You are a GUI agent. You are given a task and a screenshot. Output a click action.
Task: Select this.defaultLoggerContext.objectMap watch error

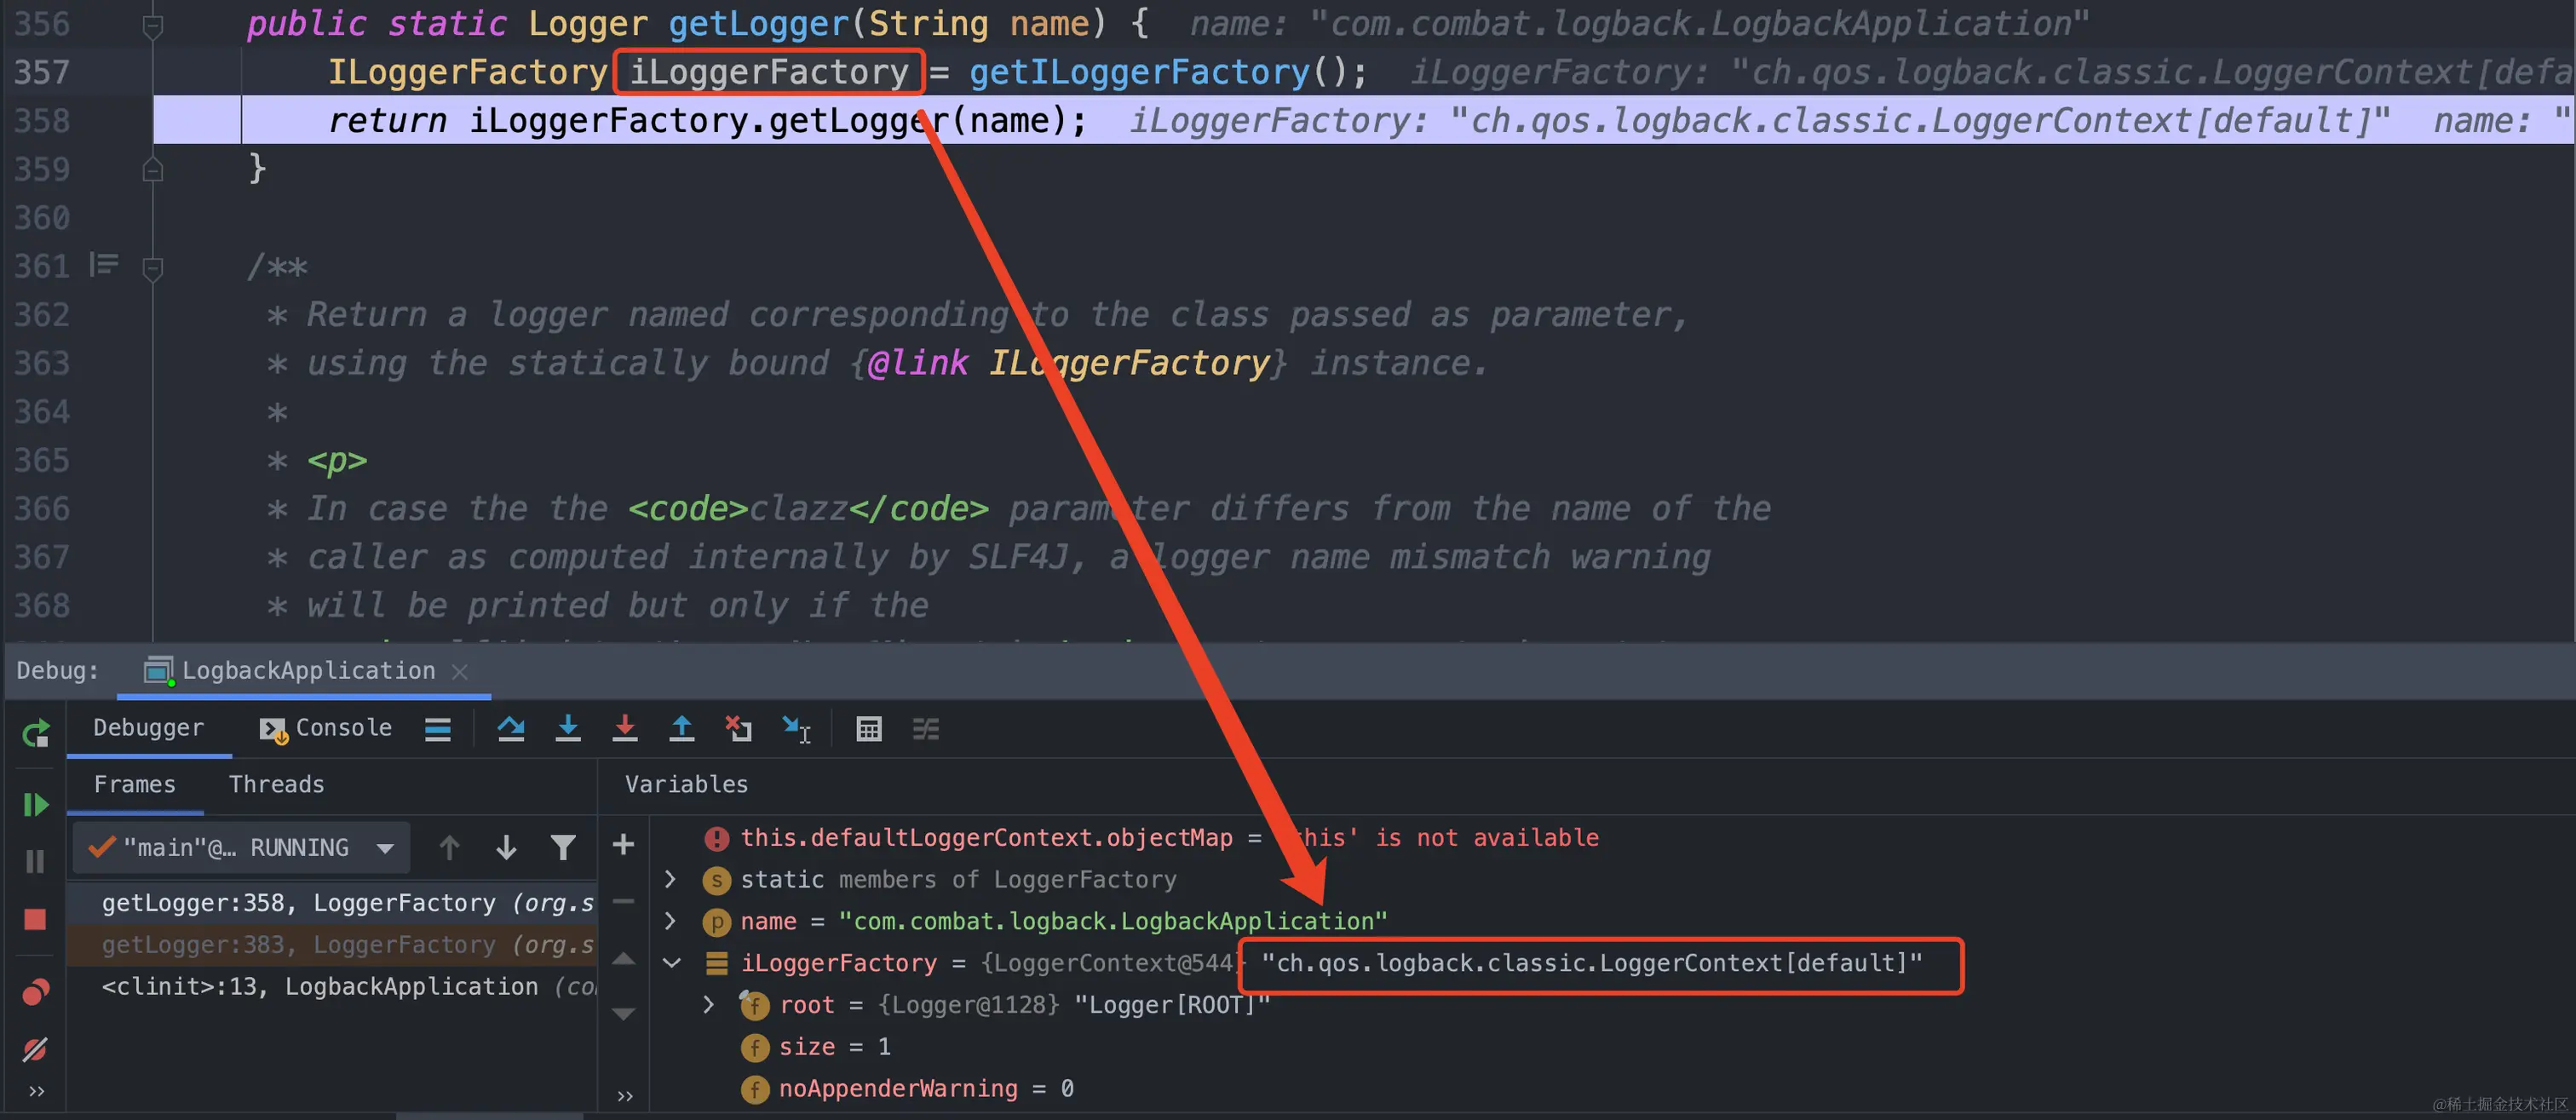coord(1151,838)
